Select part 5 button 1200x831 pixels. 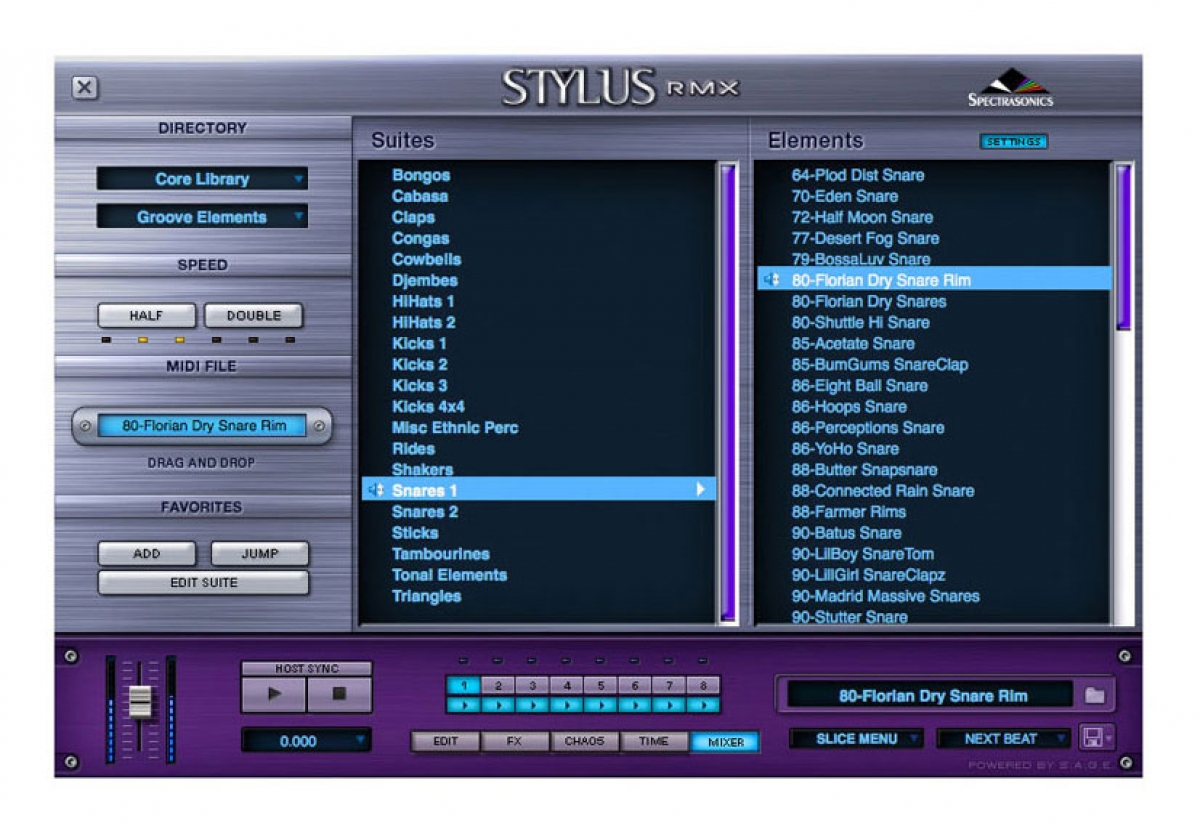600,686
